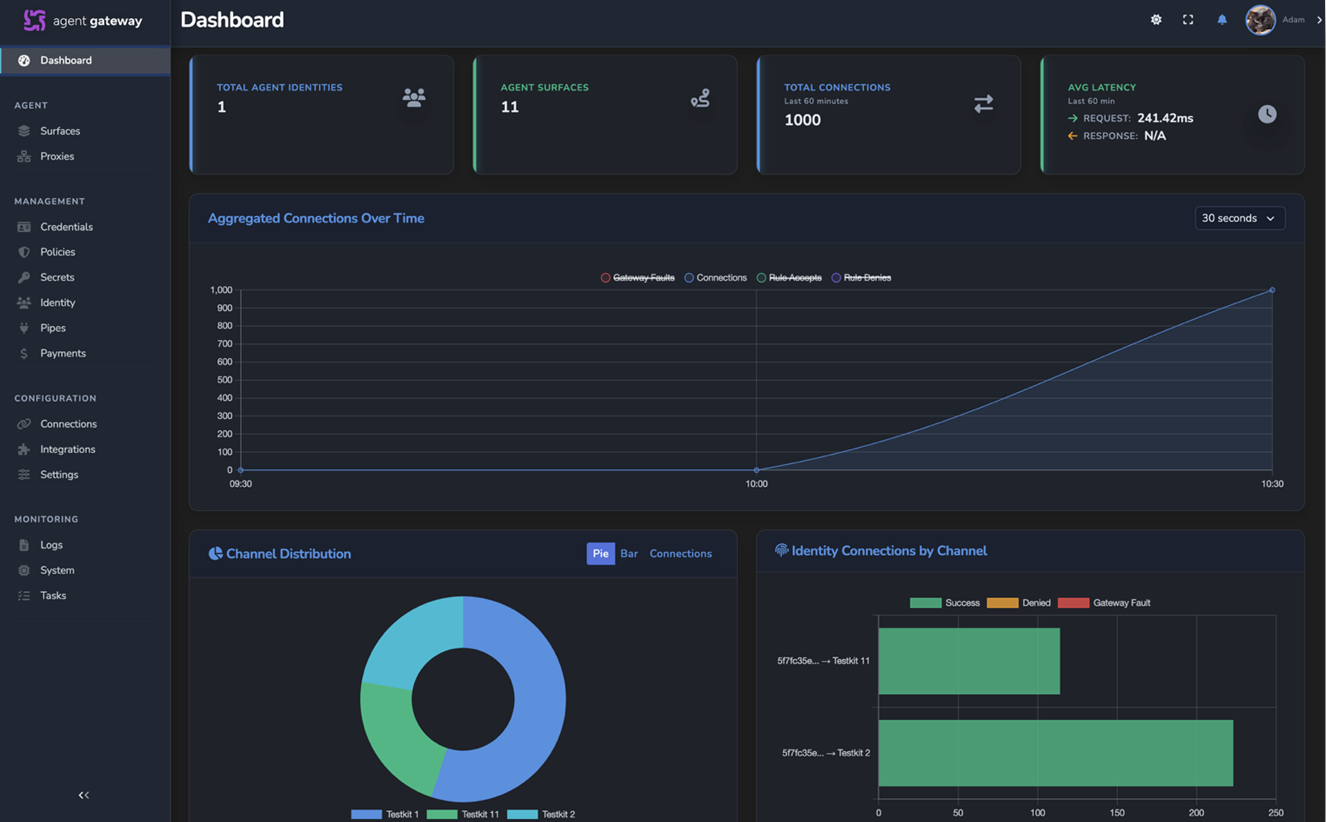Screen dimensions: 1326x822
Task: Toggle Rule Denies series in legend
Action: coord(861,278)
